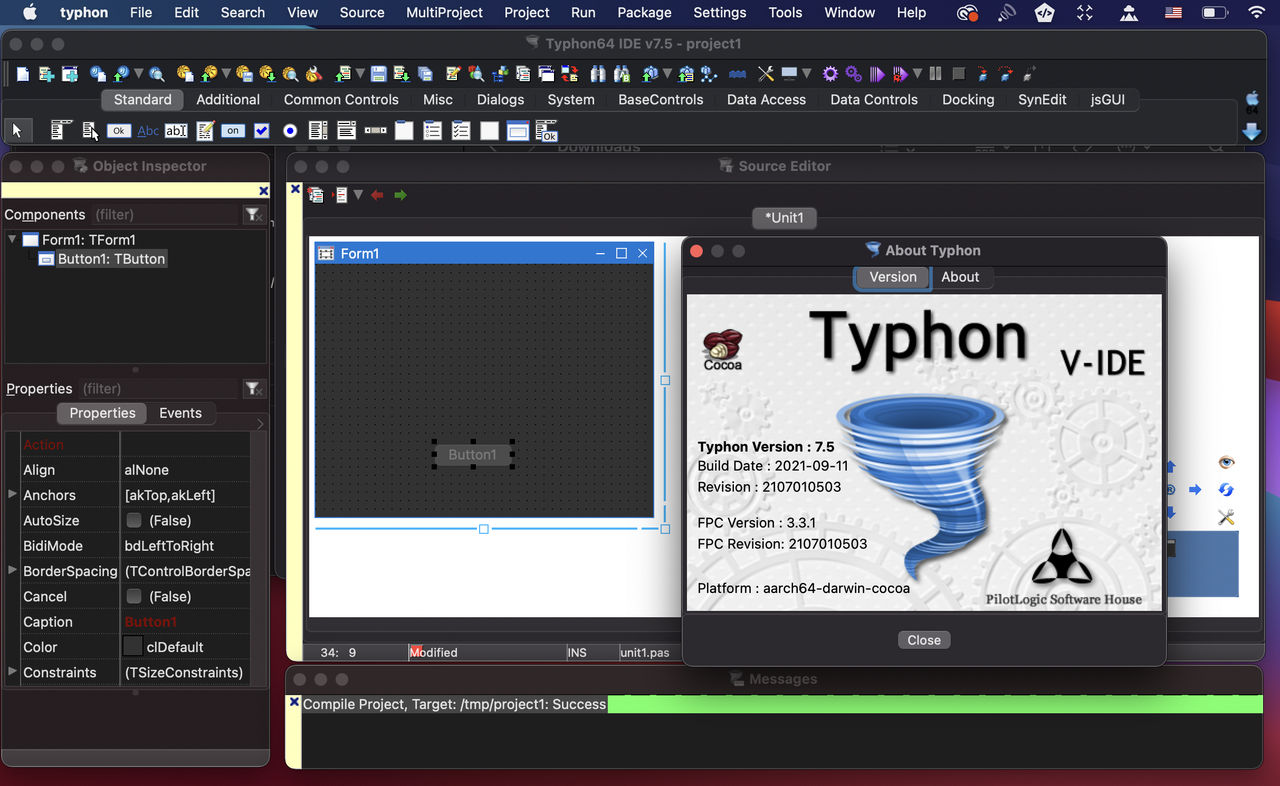The width and height of the screenshot is (1280, 786).
Task: Select the TActionList component icon
Action: click(546, 130)
